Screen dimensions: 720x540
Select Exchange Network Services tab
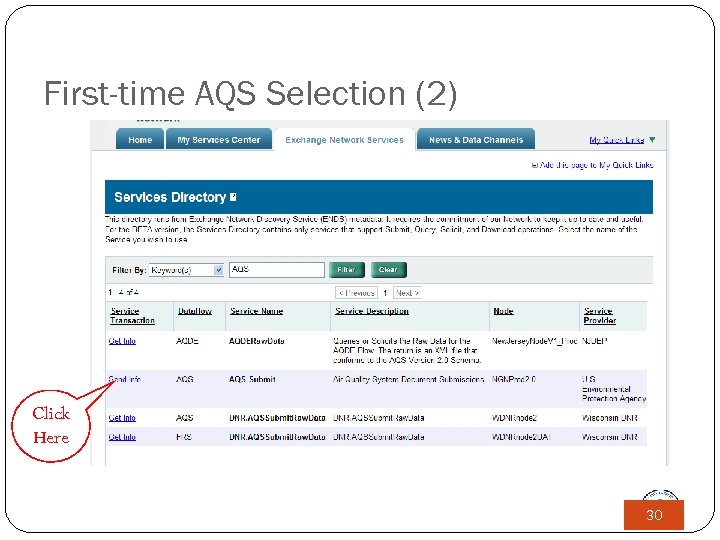click(344, 140)
